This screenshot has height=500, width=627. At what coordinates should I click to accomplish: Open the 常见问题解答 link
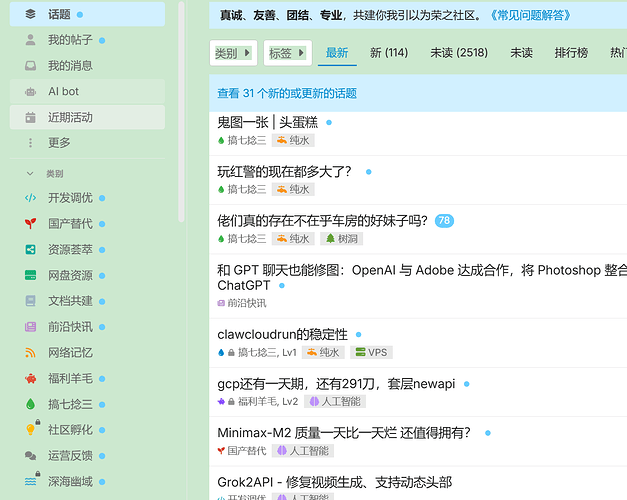530,16
